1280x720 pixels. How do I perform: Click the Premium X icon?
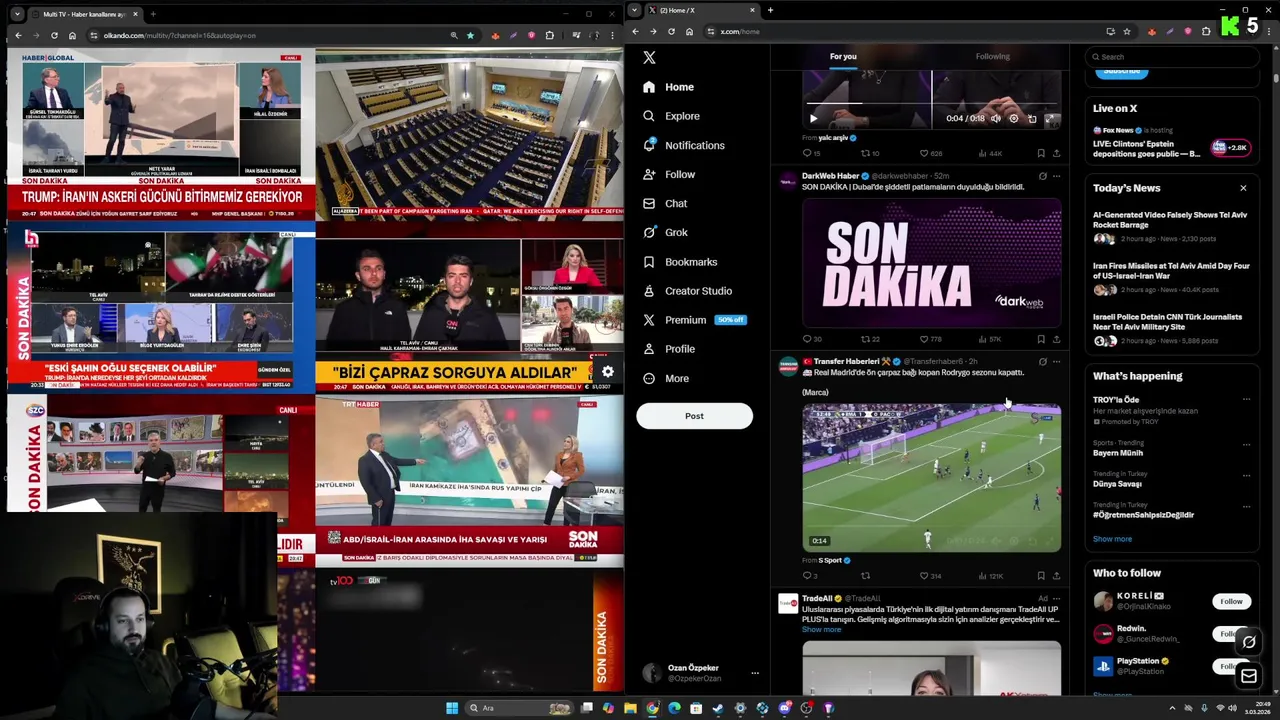tap(649, 320)
